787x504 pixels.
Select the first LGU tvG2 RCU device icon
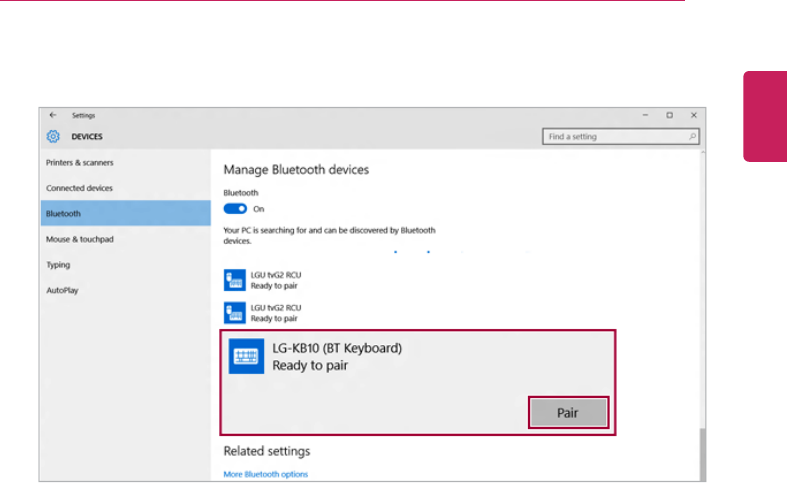point(235,280)
